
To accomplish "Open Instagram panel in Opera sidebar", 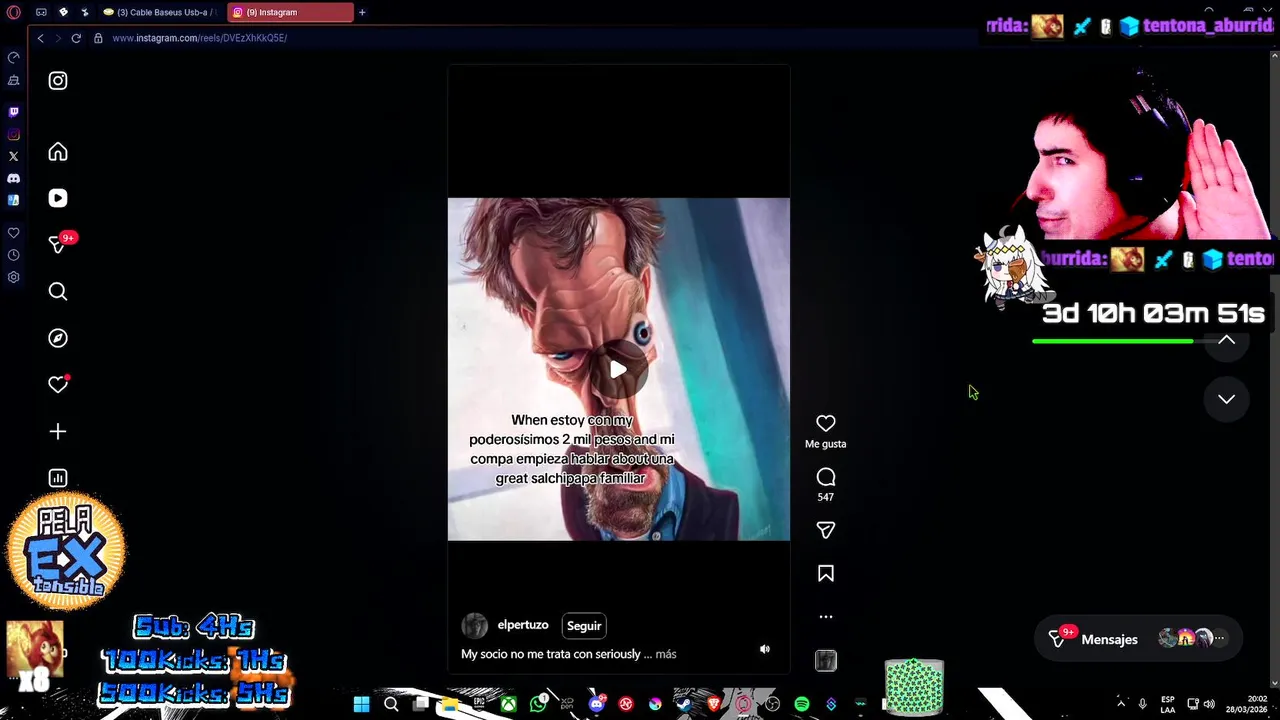I will (13, 134).
